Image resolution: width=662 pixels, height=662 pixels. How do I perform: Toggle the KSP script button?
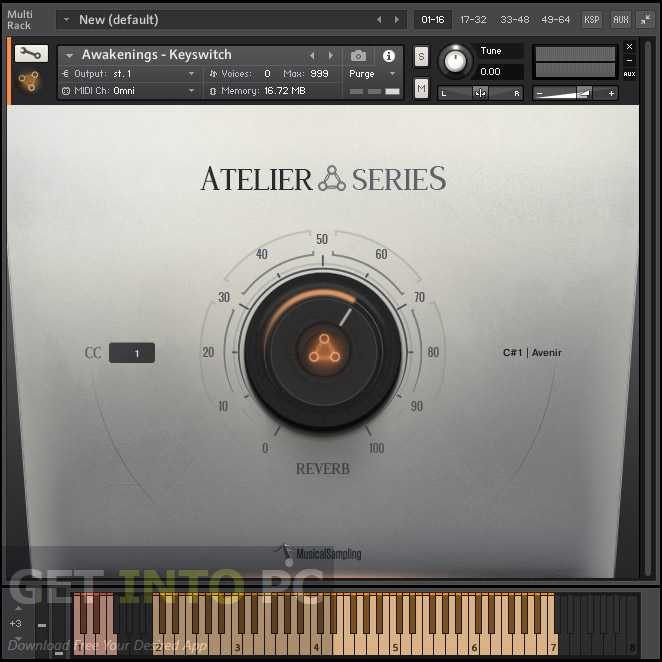pyautogui.click(x=591, y=19)
